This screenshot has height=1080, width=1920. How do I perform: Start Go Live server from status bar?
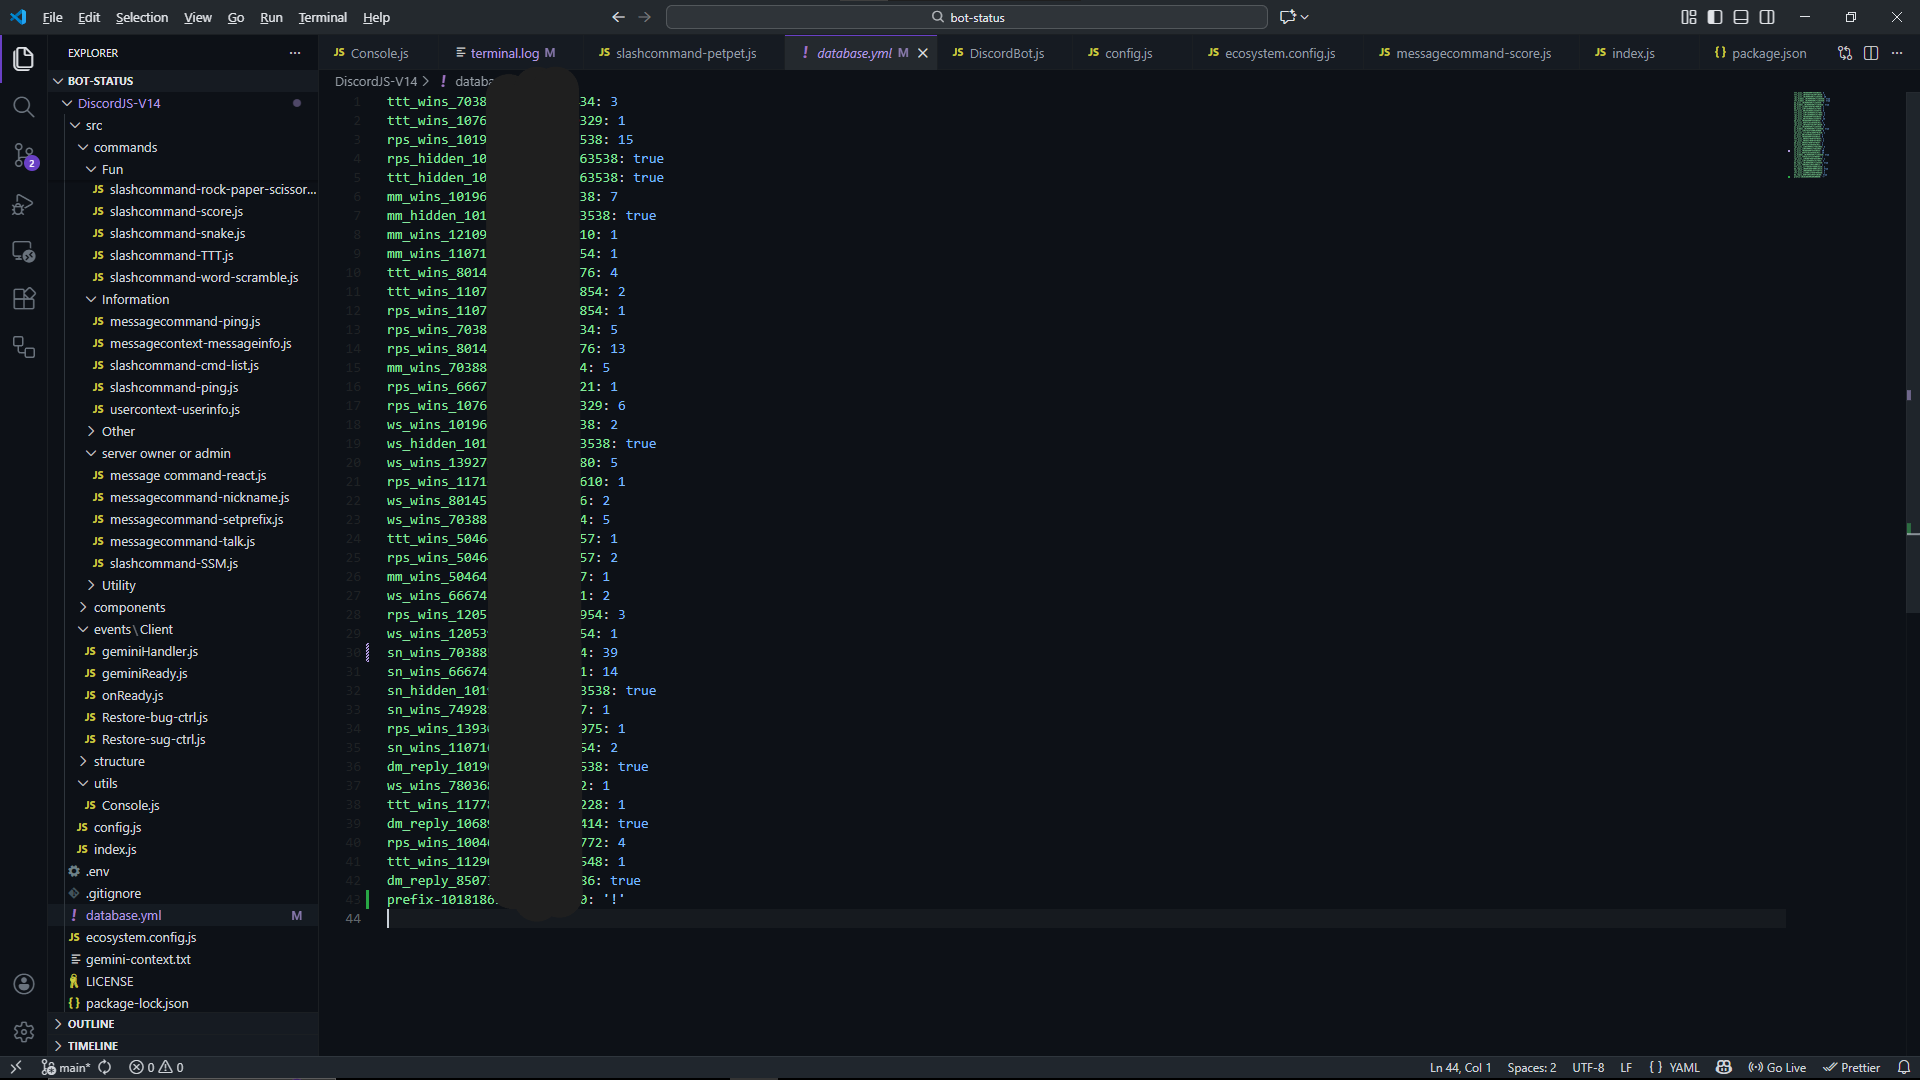click(x=1778, y=1067)
